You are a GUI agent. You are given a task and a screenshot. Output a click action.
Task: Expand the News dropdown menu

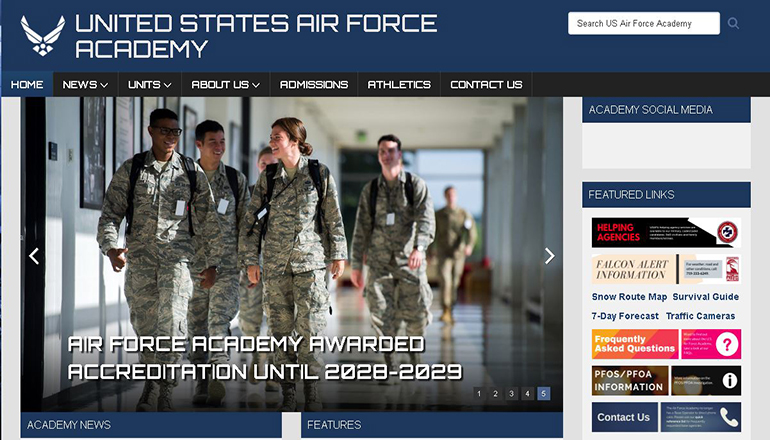[x=85, y=84]
